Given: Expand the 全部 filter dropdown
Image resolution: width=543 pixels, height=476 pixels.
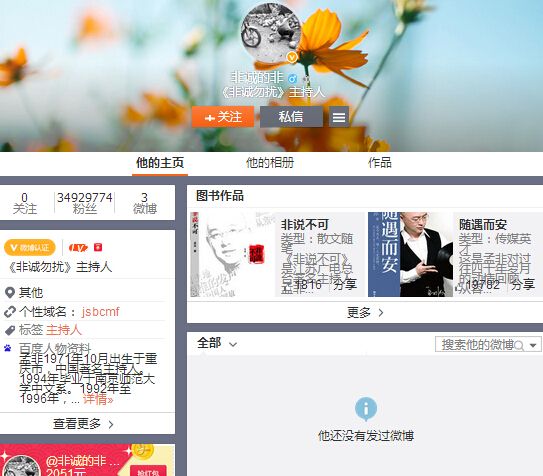Looking at the screenshot, I should (217, 343).
